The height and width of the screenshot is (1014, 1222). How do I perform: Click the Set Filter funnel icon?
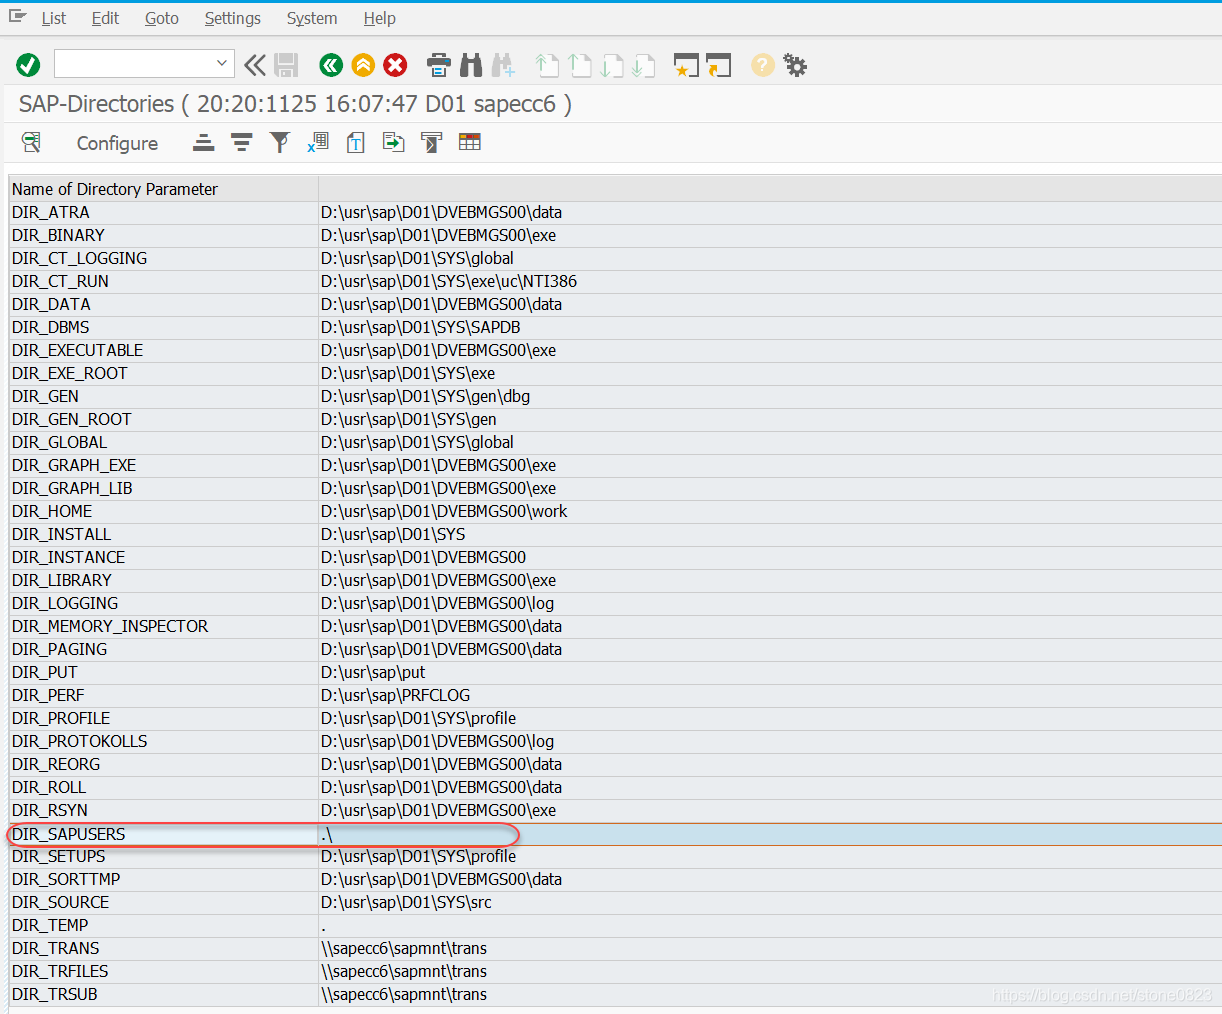click(280, 142)
